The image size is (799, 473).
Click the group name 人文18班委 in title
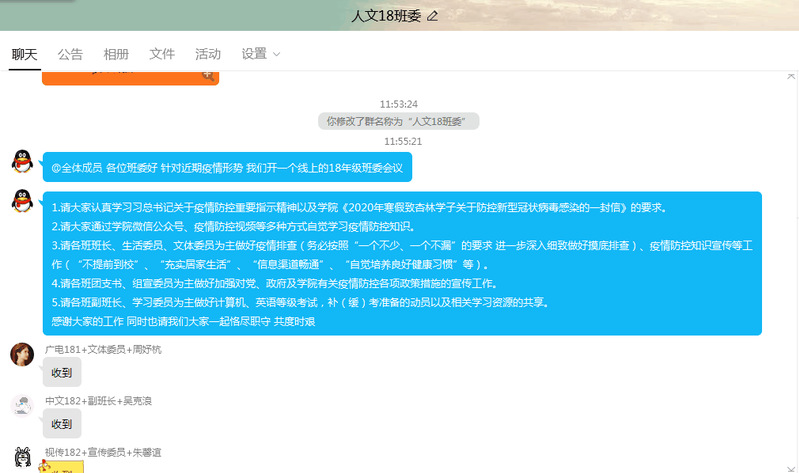tap(387, 16)
